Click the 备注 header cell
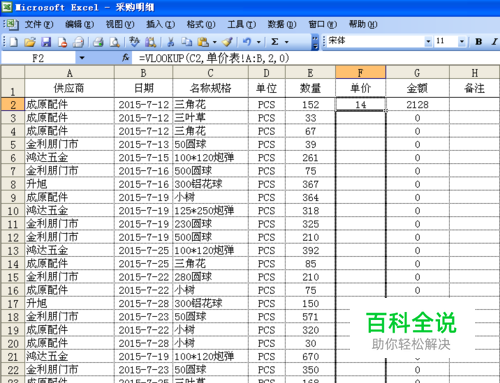Viewport: 500px width, 383px height. tap(474, 88)
